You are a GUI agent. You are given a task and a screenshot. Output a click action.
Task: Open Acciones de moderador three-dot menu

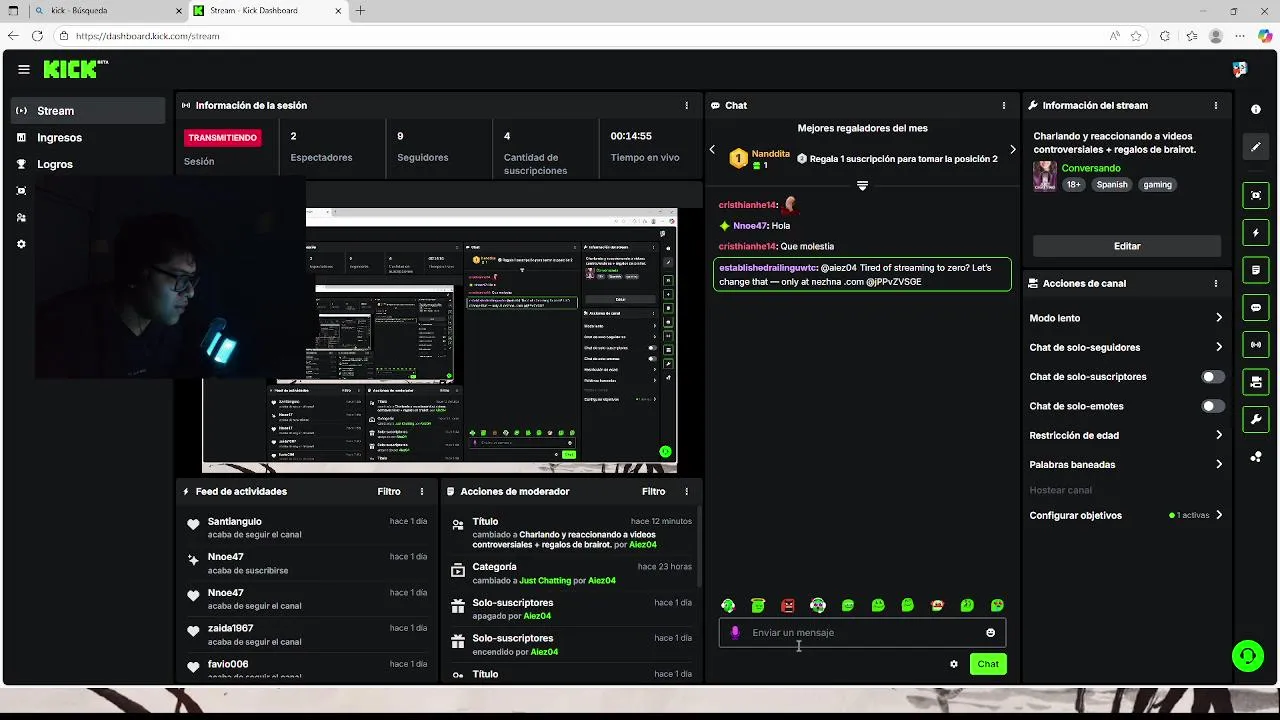(686, 492)
